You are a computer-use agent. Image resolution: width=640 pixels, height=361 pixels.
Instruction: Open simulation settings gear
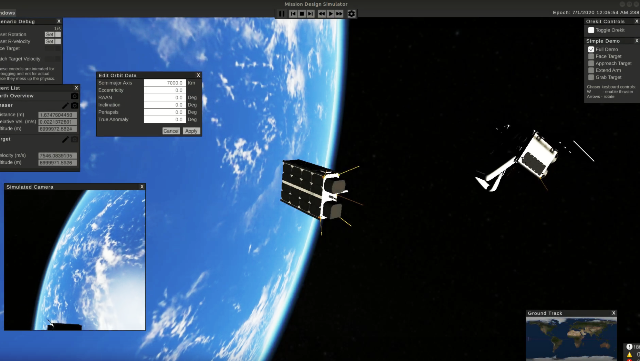351,14
